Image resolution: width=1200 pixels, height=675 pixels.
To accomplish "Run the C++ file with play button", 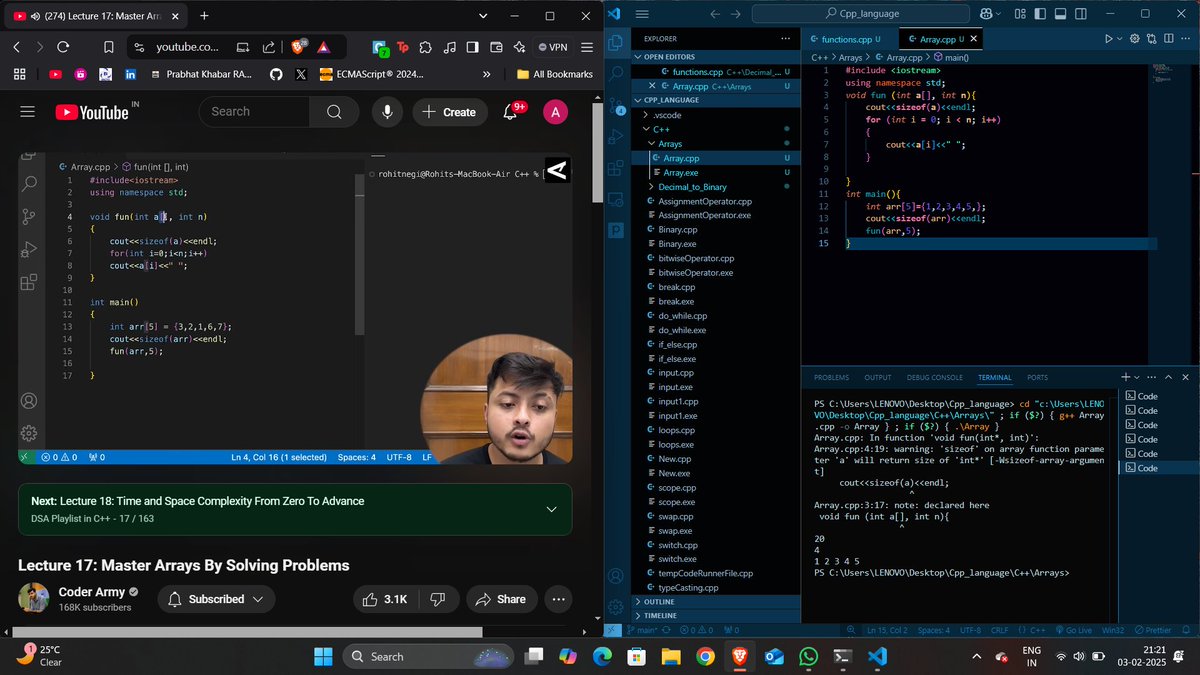I will [1108, 39].
